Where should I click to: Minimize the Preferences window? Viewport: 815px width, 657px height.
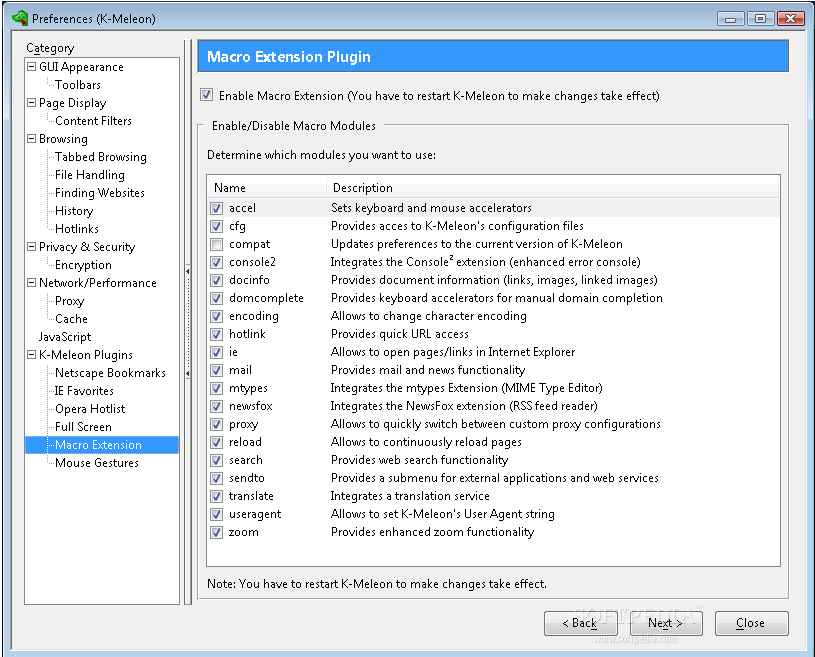point(731,19)
